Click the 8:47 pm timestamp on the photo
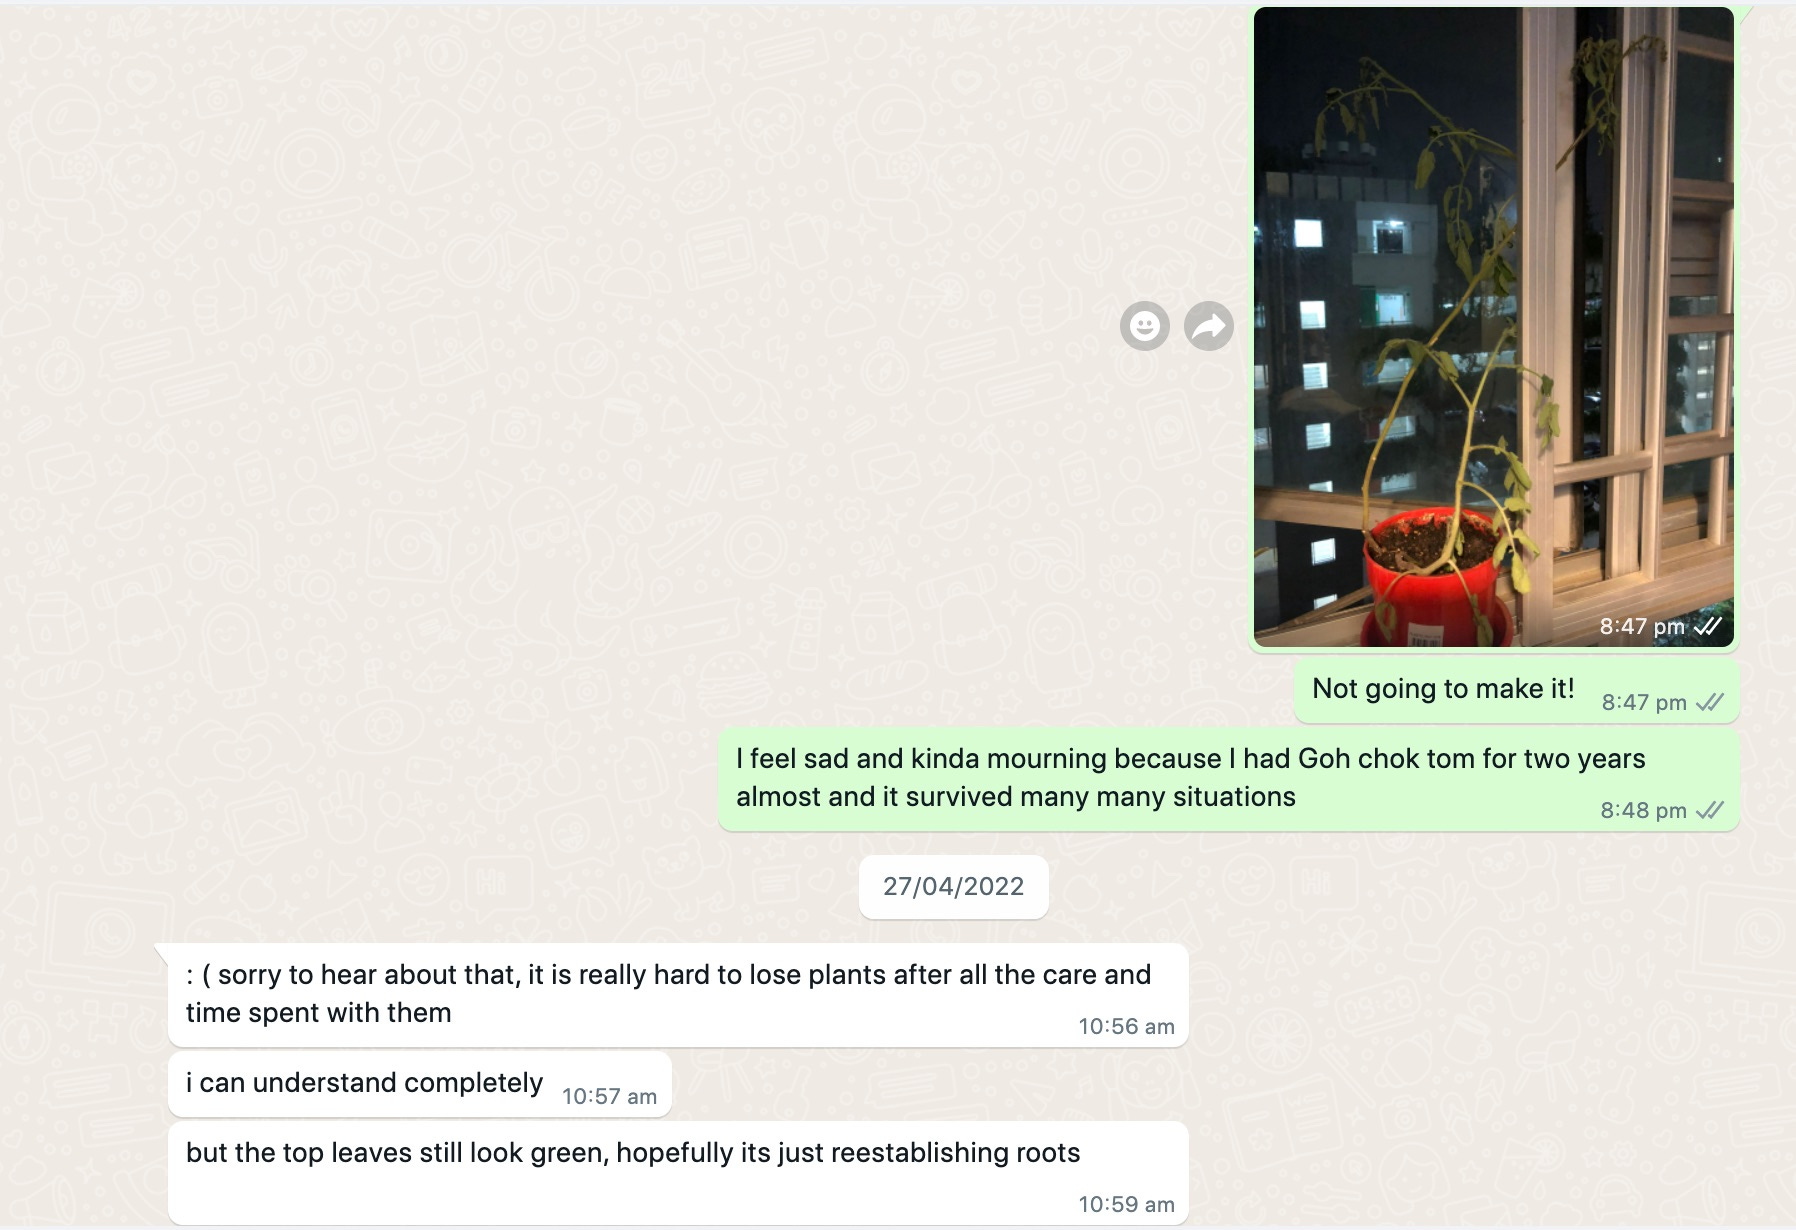 (1642, 626)
